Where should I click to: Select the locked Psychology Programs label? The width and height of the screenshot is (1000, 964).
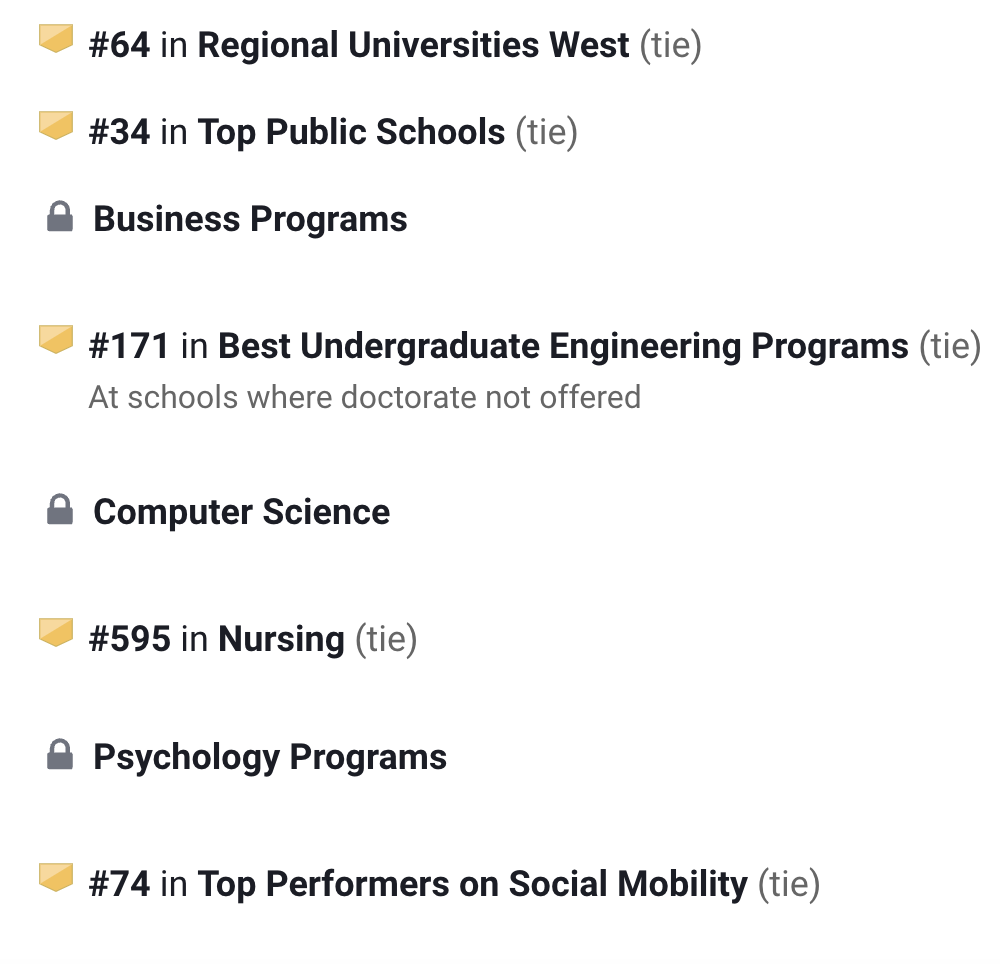[x=270, y=757]
